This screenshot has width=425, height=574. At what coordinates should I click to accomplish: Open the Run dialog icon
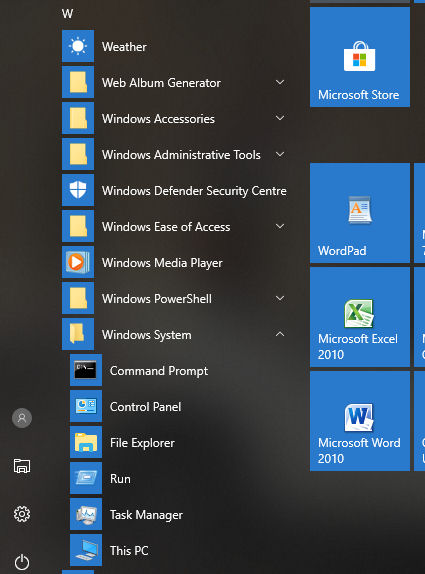tap(86, 478)
